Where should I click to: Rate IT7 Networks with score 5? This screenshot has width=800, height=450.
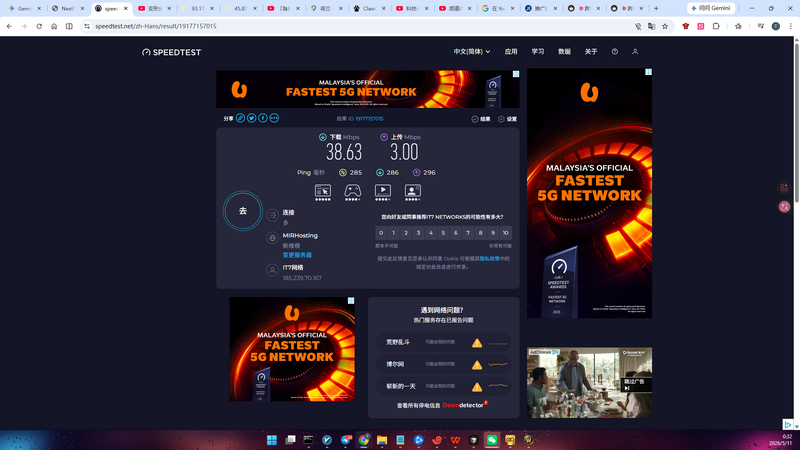tap(443, 233)
